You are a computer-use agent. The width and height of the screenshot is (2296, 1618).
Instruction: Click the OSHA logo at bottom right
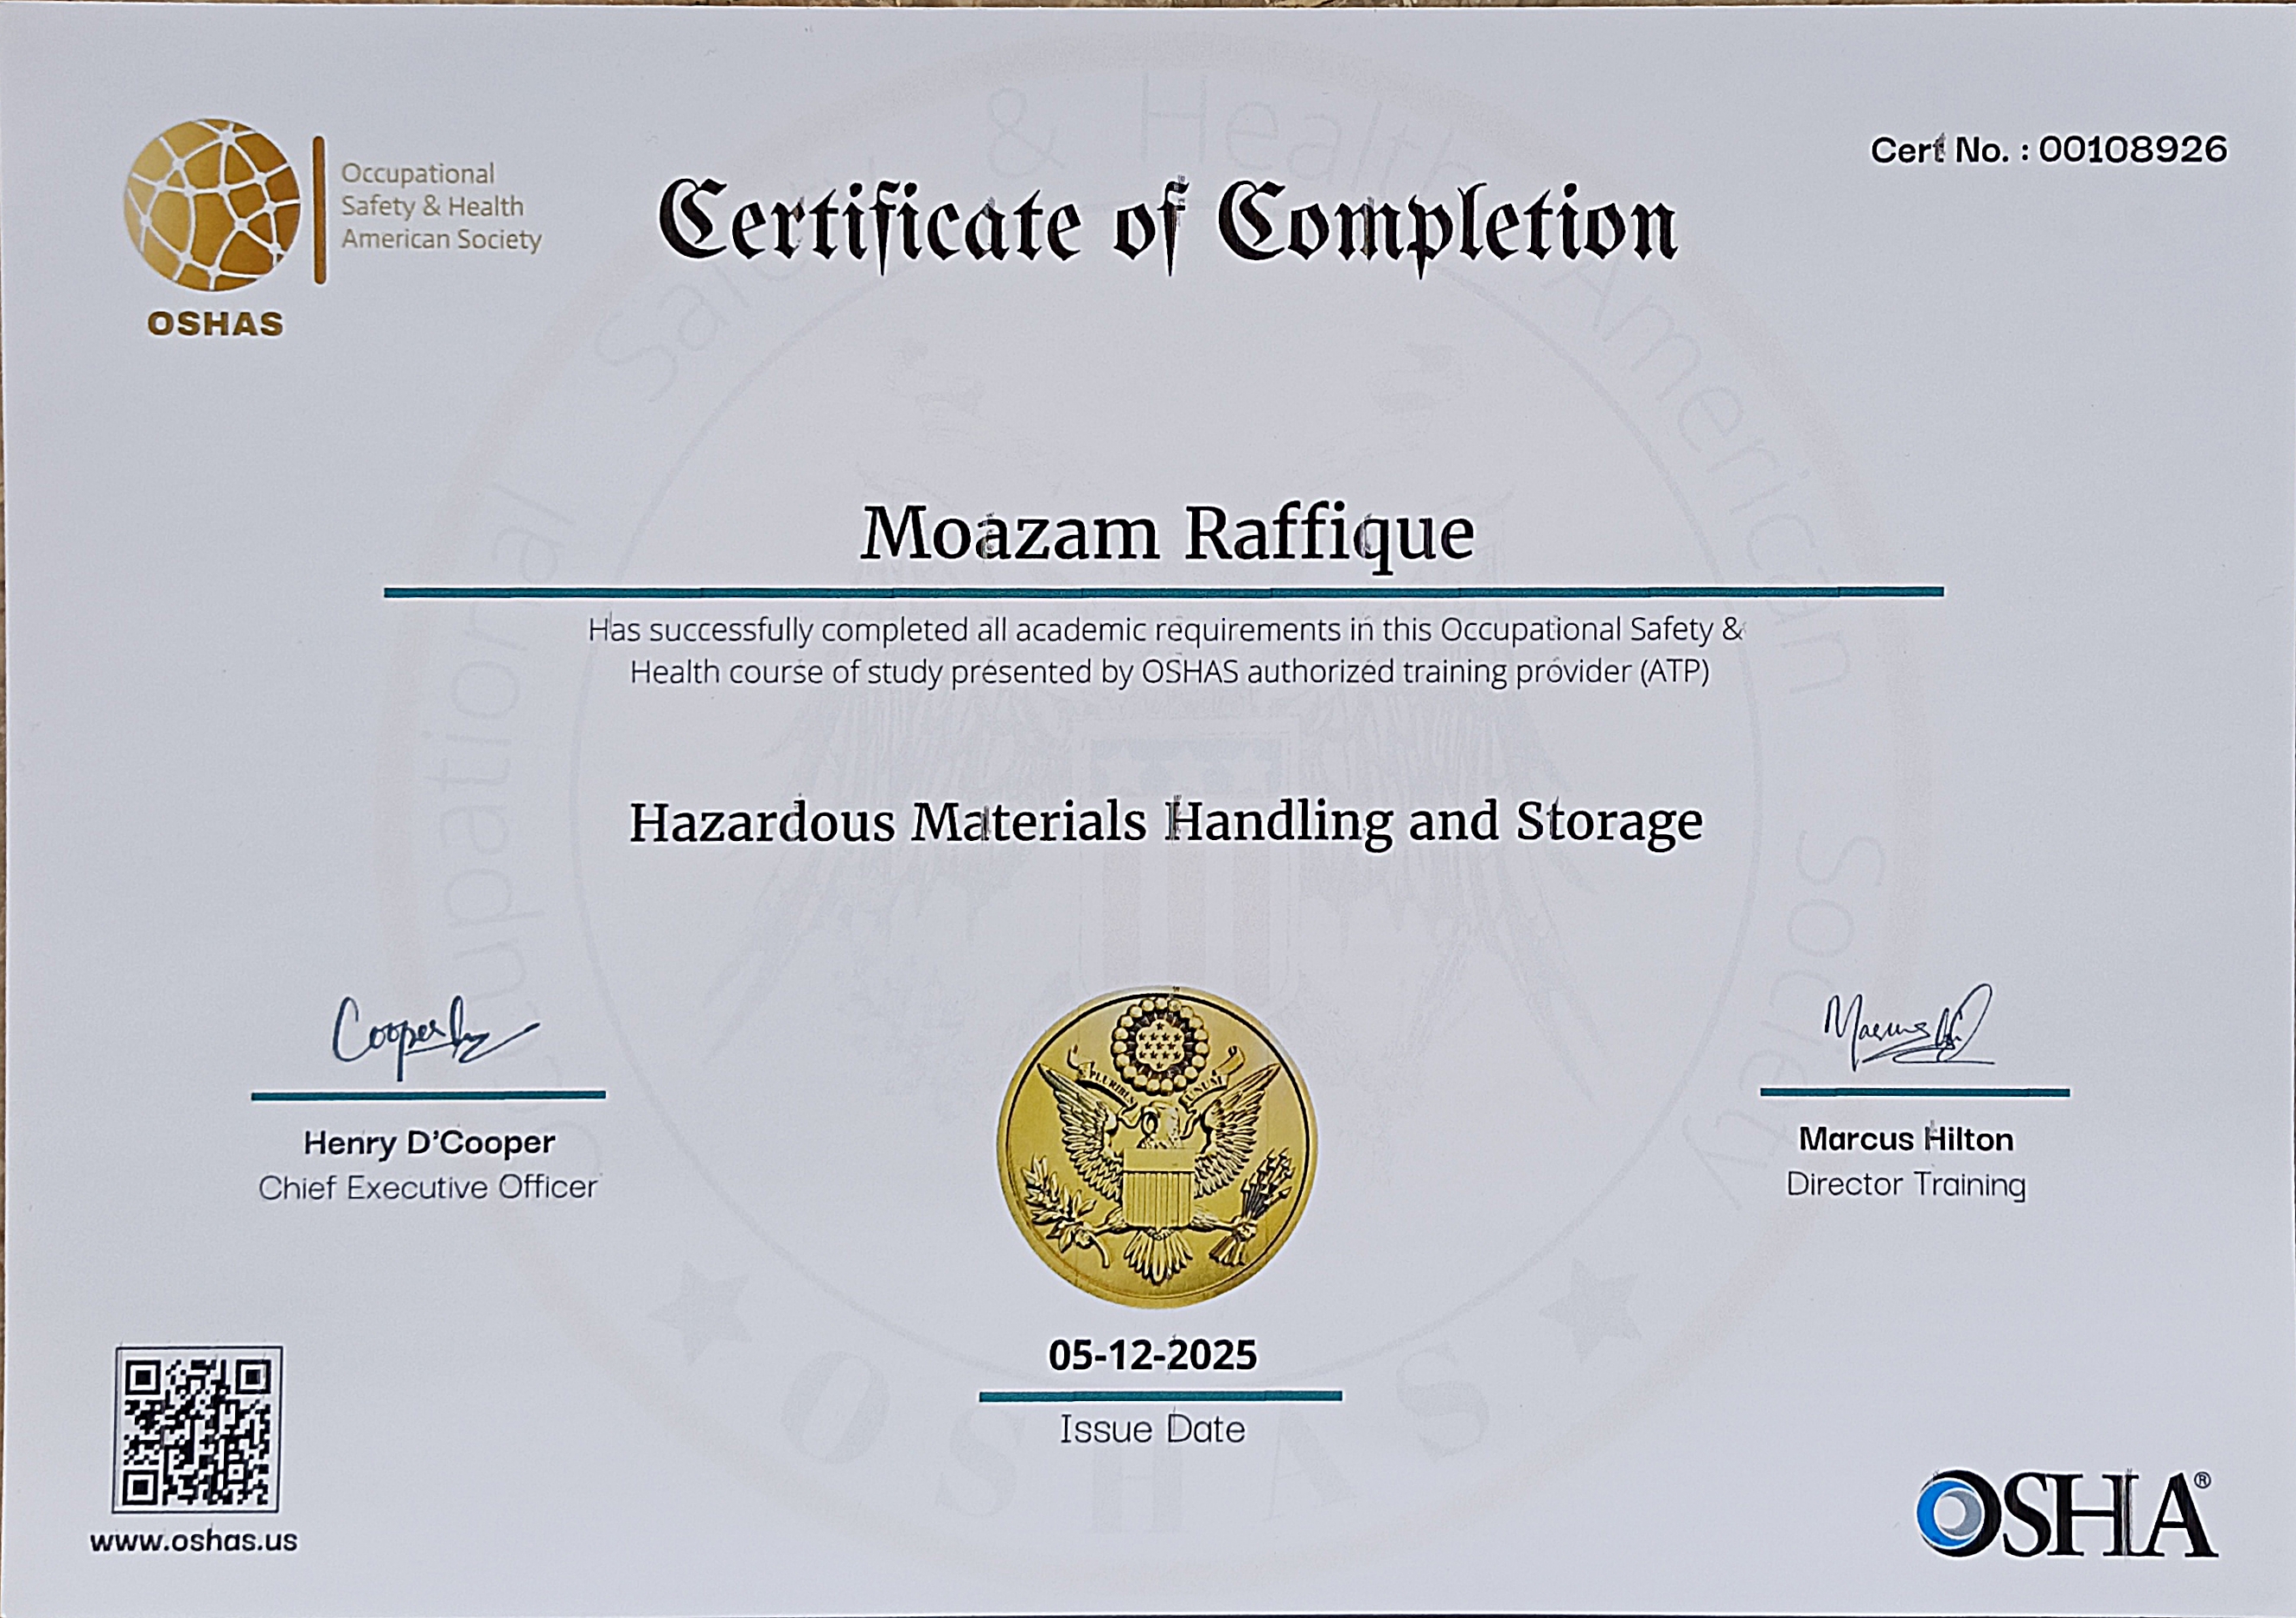coord(2067,1514)
